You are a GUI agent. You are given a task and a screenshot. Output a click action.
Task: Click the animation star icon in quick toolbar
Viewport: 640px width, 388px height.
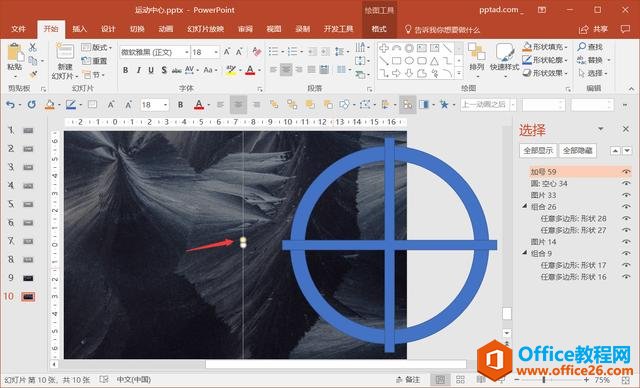[x=444, y=105]
